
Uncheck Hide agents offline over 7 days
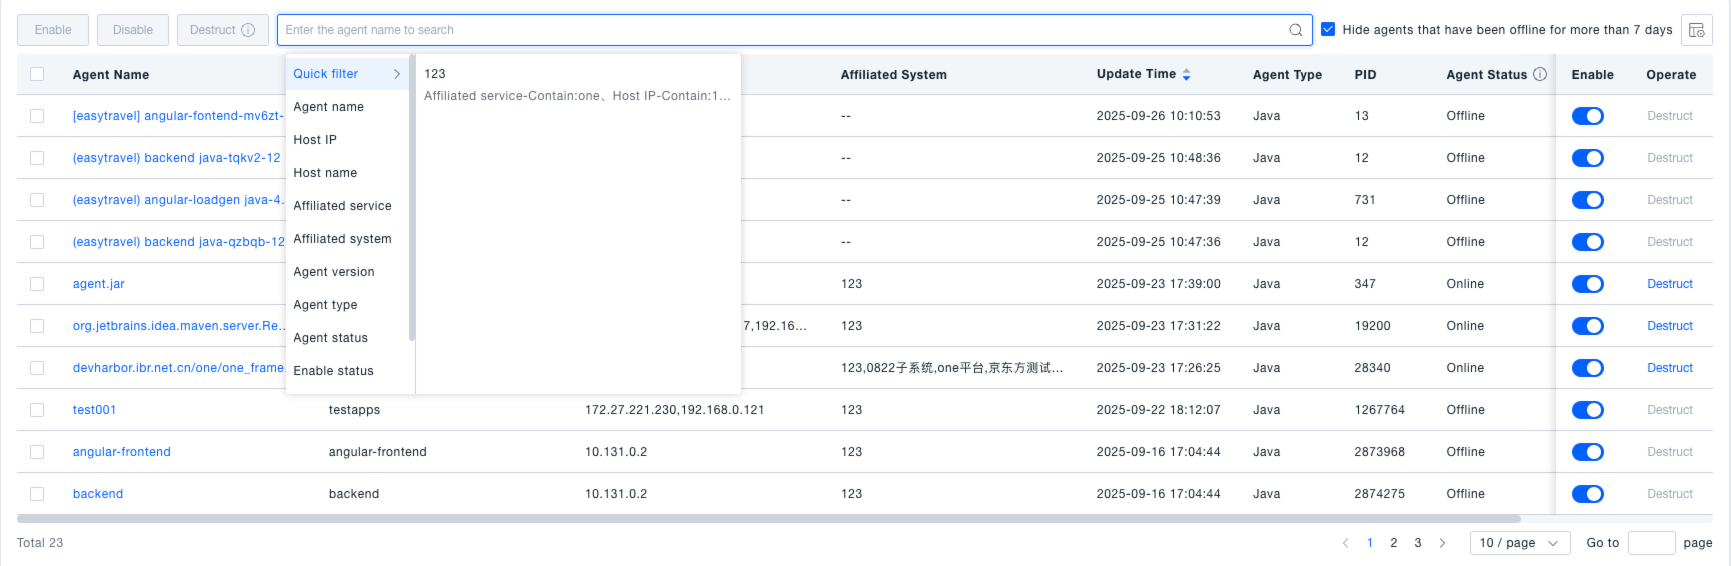coord(1328,30)
